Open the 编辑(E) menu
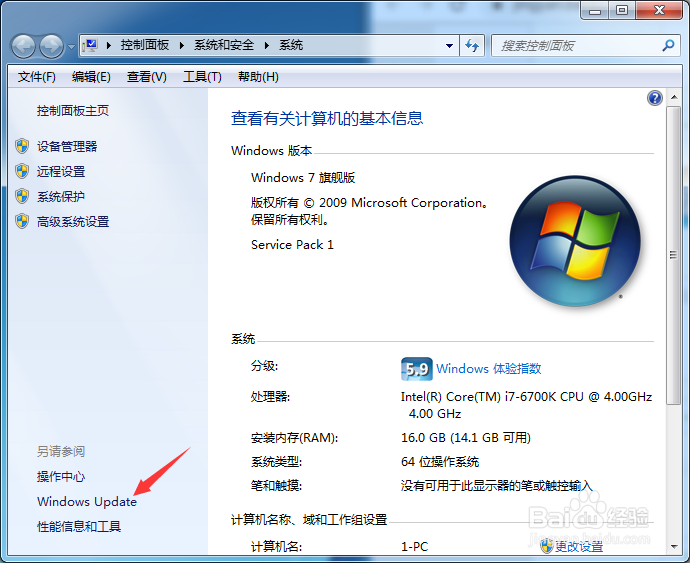Screen dimensions: 690x563 (x=91, y=77)
